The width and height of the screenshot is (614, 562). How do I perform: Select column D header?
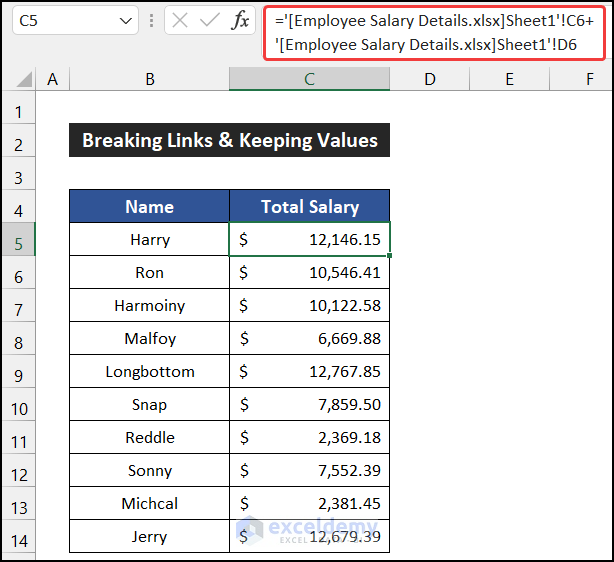pyautogui.click(x=429, y=79)
